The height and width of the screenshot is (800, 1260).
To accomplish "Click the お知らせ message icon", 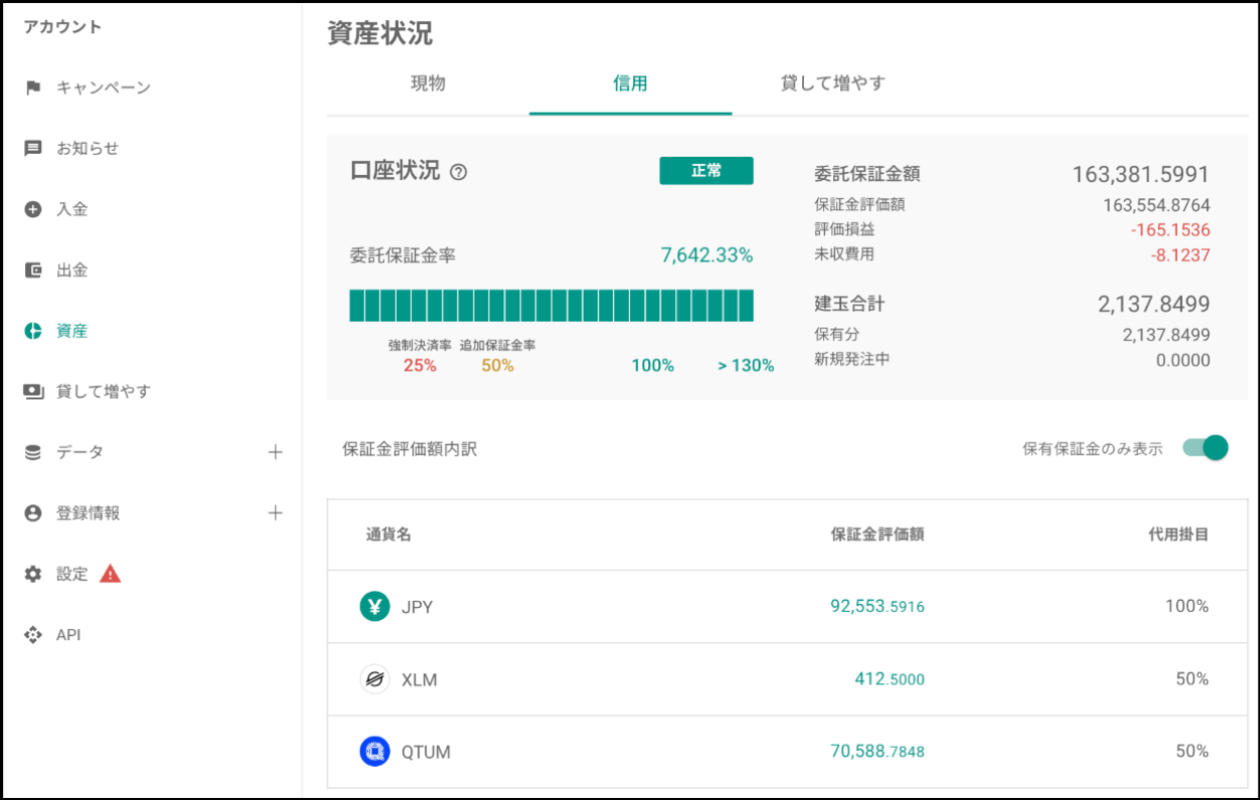I will pos(33,148).
